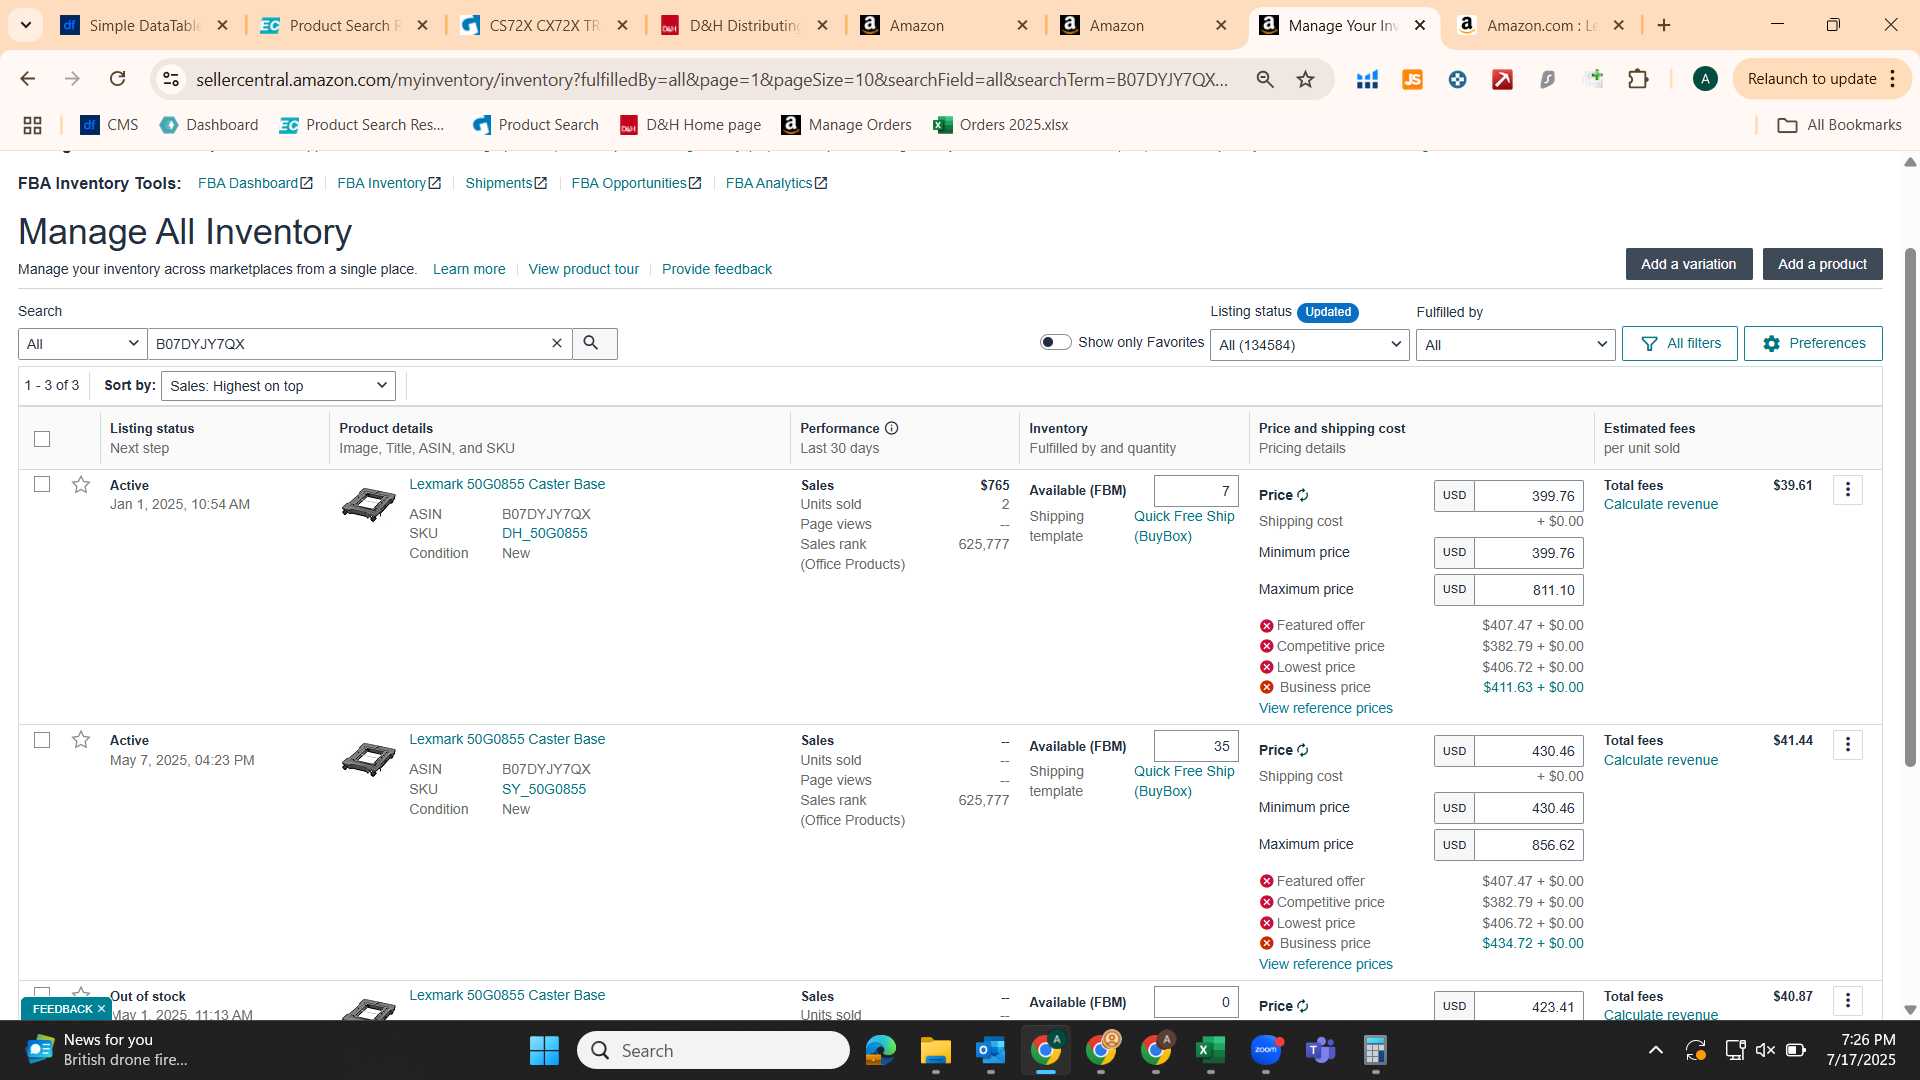Open the SKU link DH_50G0855
Image resolution: width=1920 pixels, height=1080 pixels.
pyautogui.click(x=544, y=533)
